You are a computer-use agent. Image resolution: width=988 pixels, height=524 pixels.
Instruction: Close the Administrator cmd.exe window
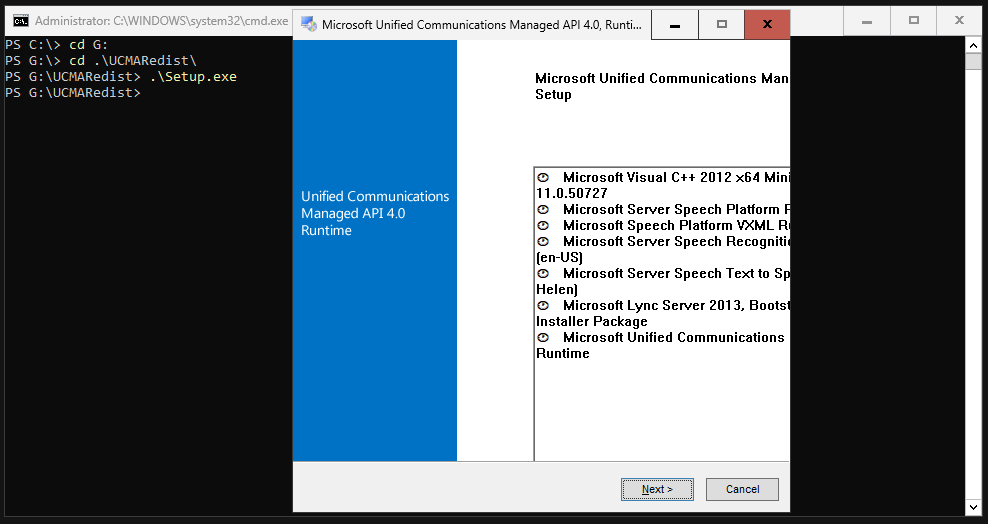click(960, 21)
